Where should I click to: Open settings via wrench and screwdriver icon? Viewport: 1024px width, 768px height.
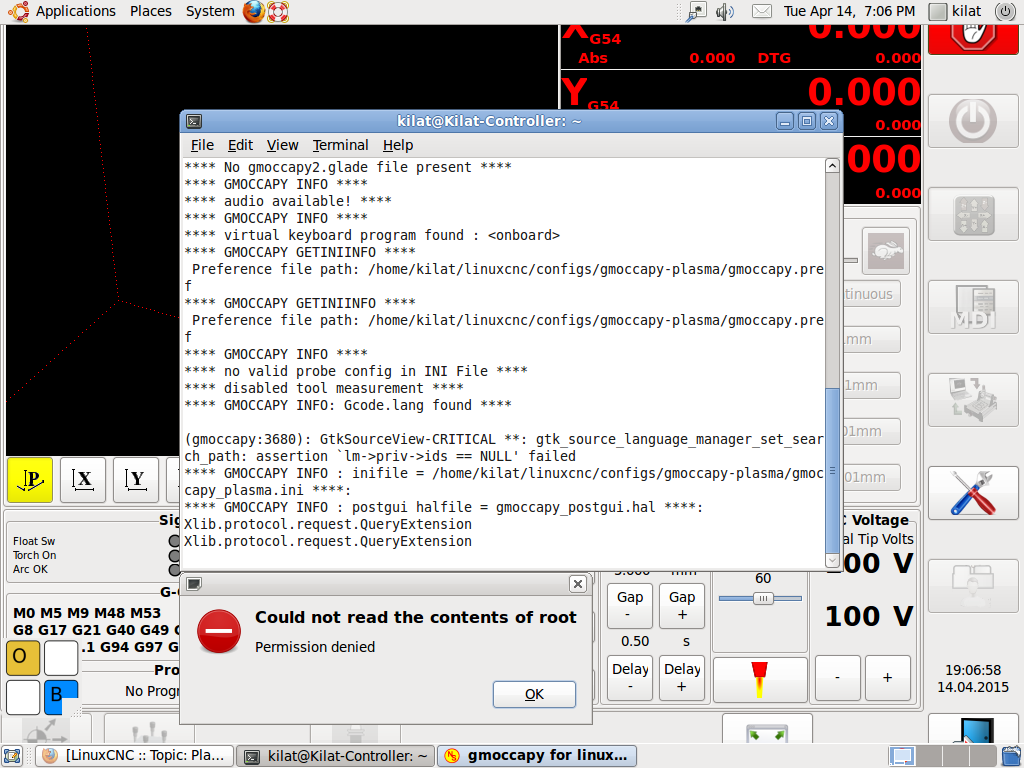click(972, 492)
